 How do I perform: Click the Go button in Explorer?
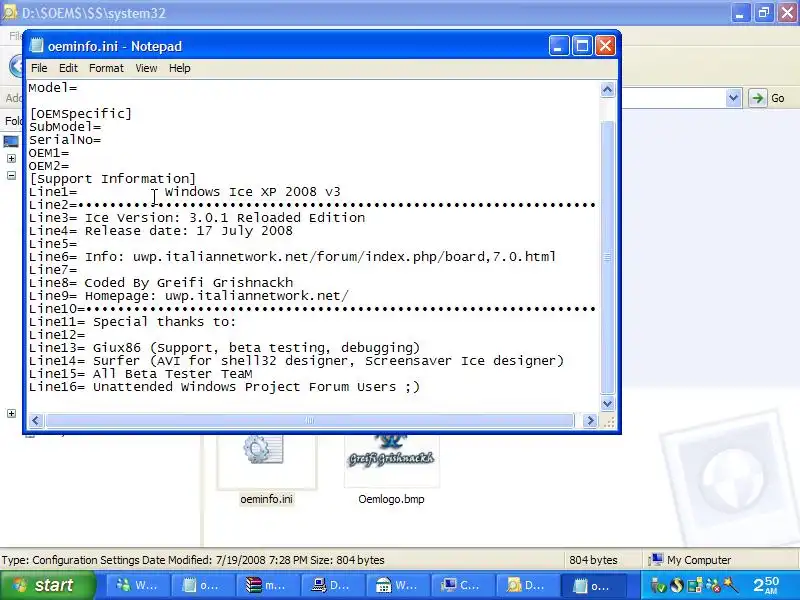[767, 98]
